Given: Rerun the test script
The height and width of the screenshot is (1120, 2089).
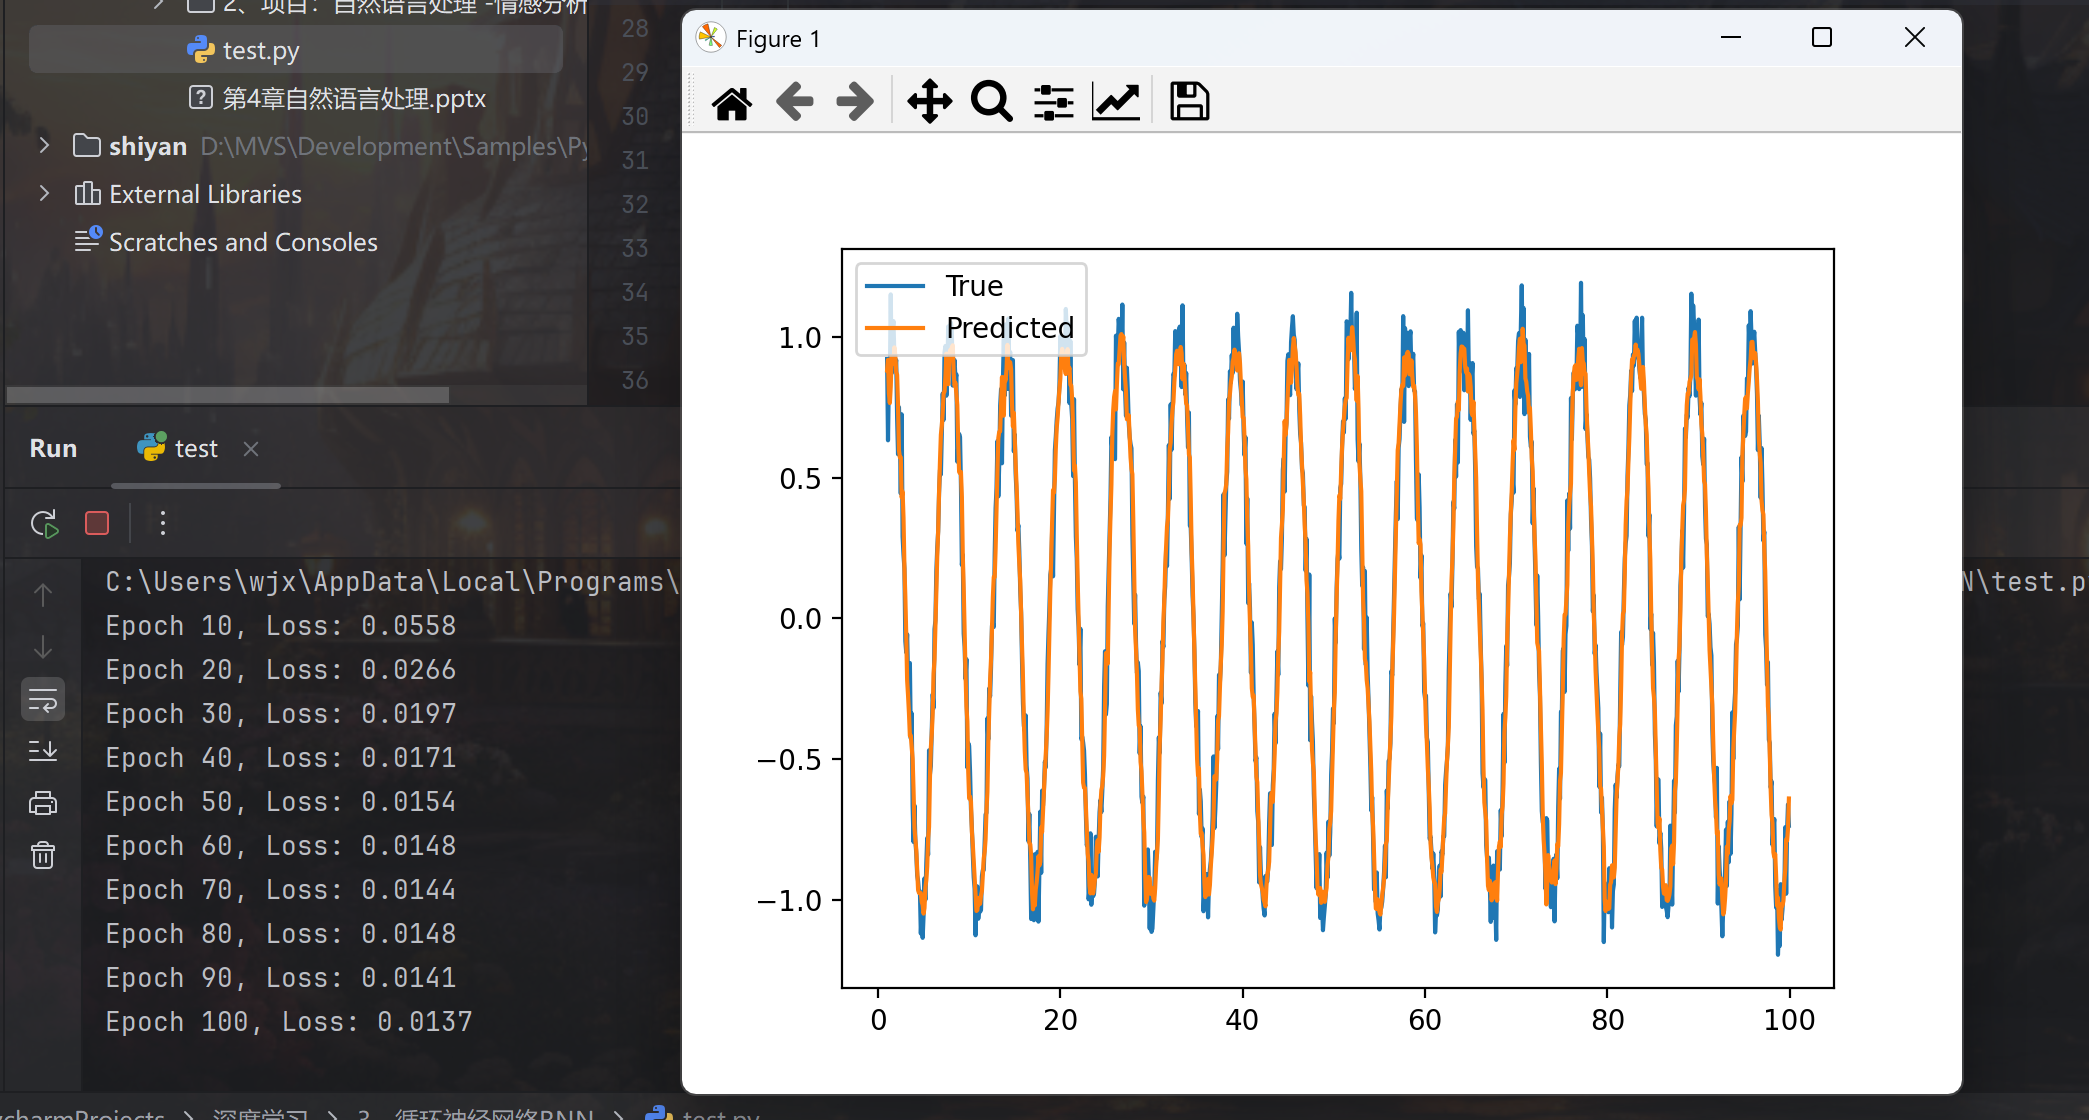Looking at the screenshot, I should point(44,523).
